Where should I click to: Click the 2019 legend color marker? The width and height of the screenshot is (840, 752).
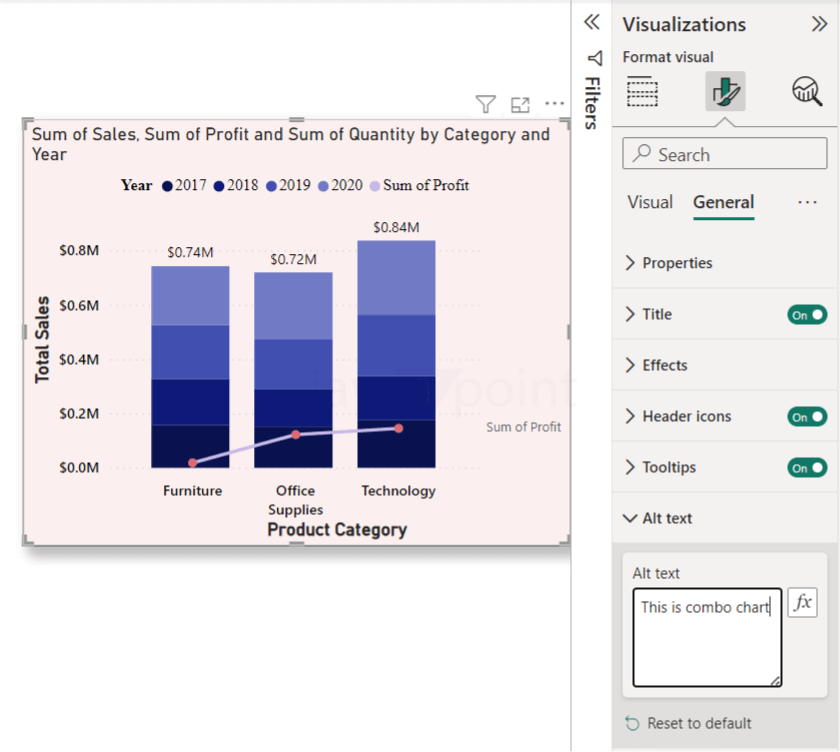click(271, 186)
